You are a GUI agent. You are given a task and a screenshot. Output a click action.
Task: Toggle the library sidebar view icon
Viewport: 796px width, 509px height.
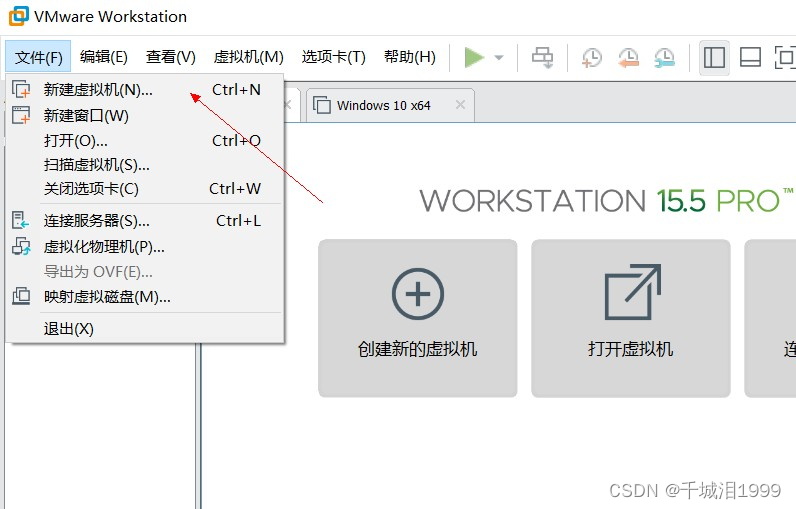click(714, 57)
